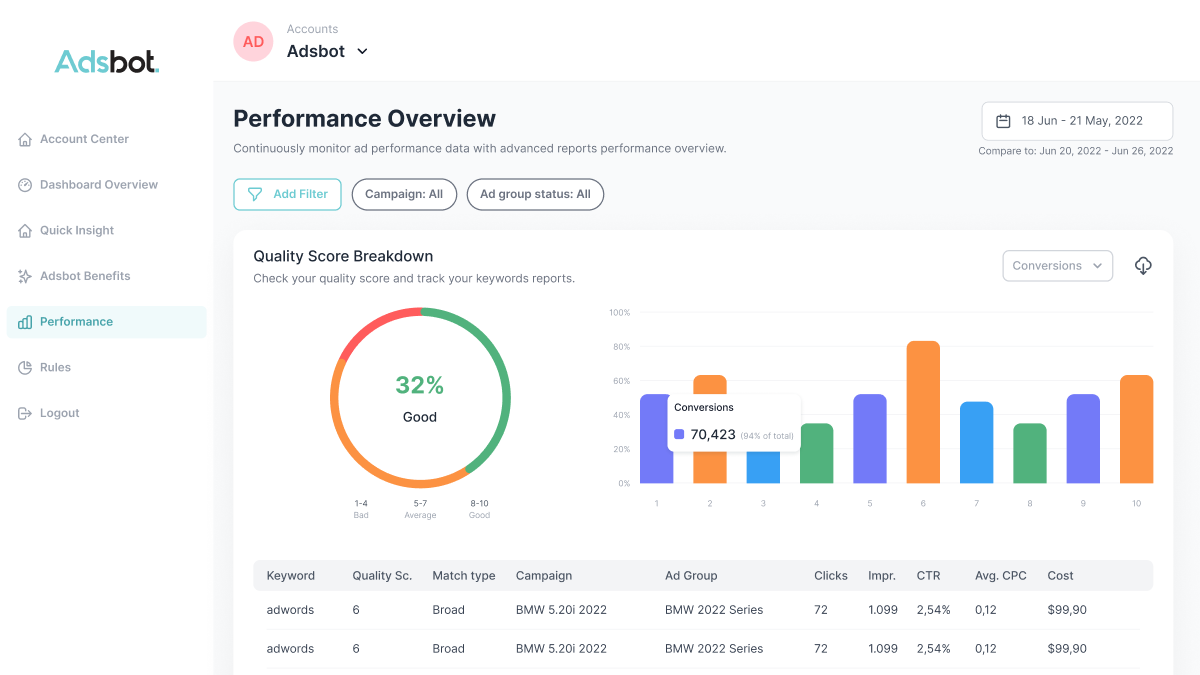
Task: Click the Ad group status: All filter
Action: click(x=535, y=194)
